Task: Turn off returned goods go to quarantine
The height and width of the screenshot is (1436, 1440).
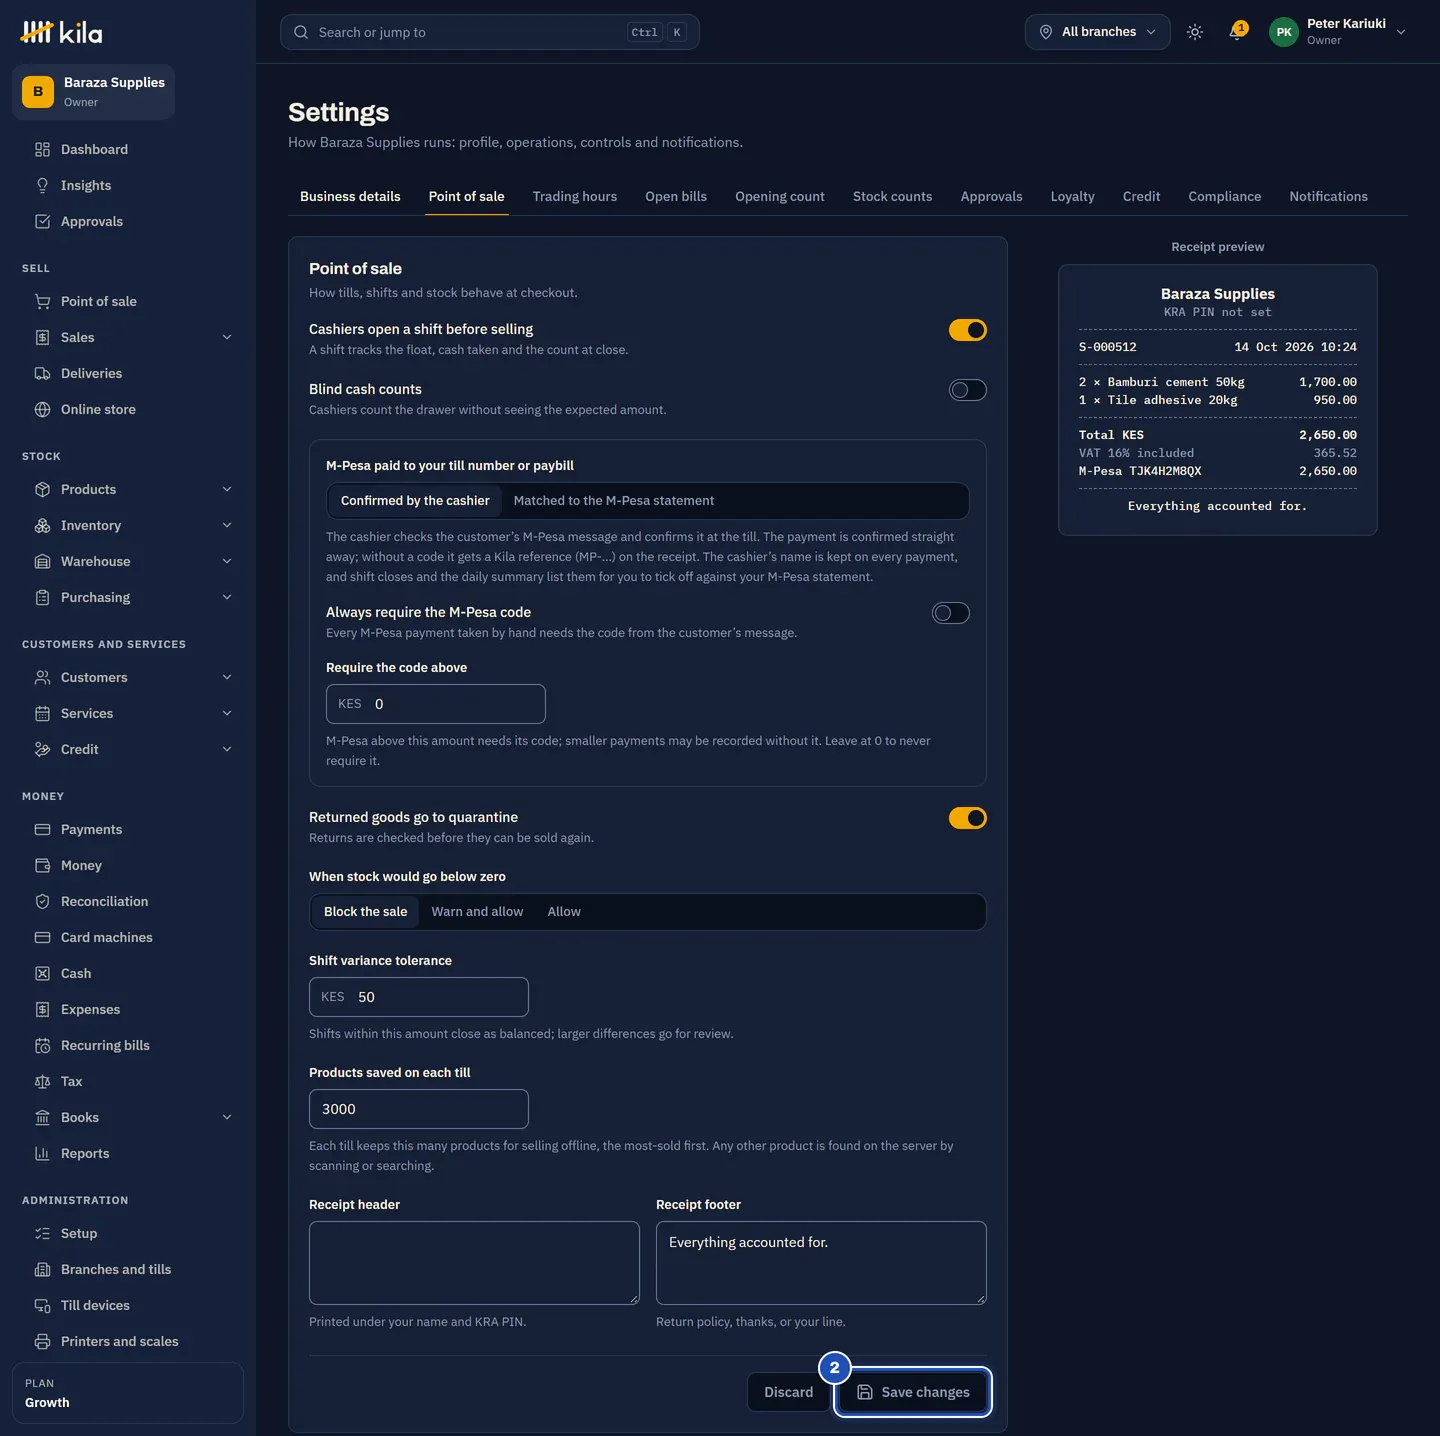Action: click(x=968, y=818)
